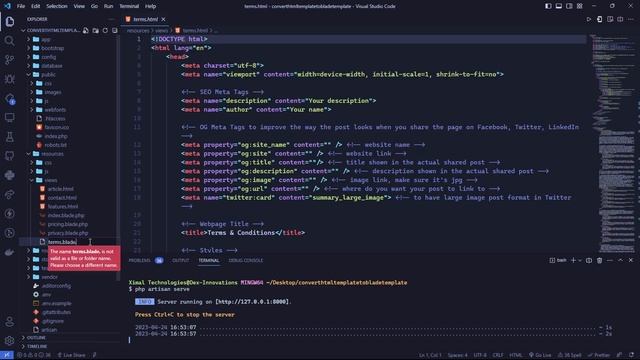
Task: Open the Accounts menu icon
Action: point(9,322)
